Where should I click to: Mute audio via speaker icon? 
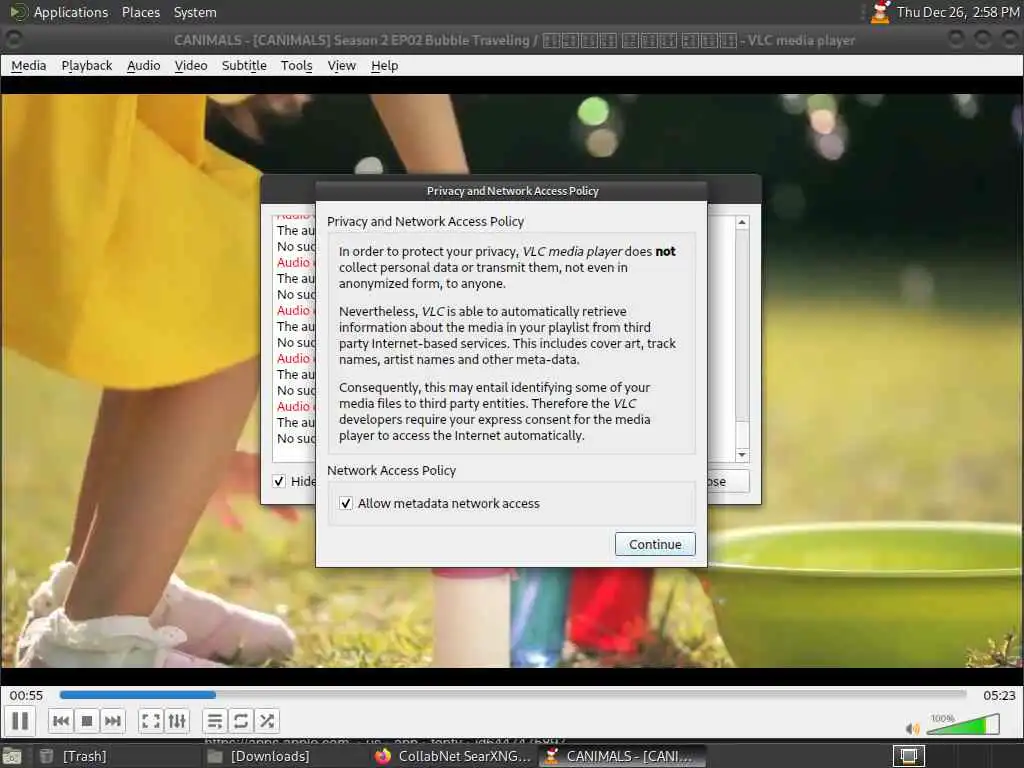point(912,728)
